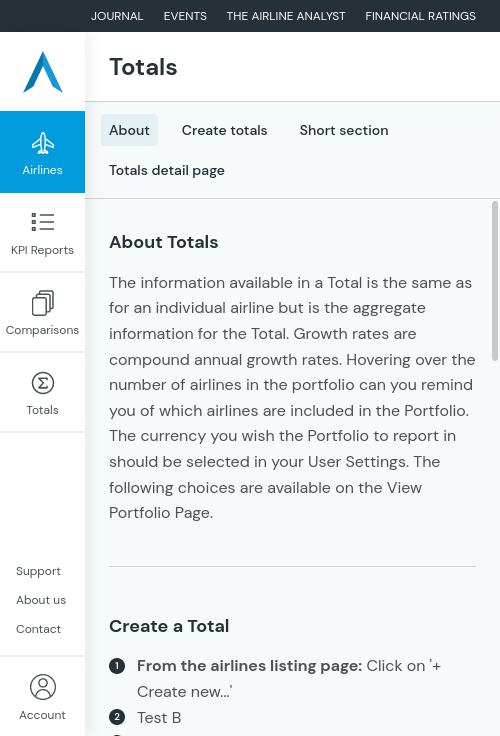Open THE AIRLINE ANALYST menu item
This screenshot has height=736, width=500.
[x=286, y=16]
